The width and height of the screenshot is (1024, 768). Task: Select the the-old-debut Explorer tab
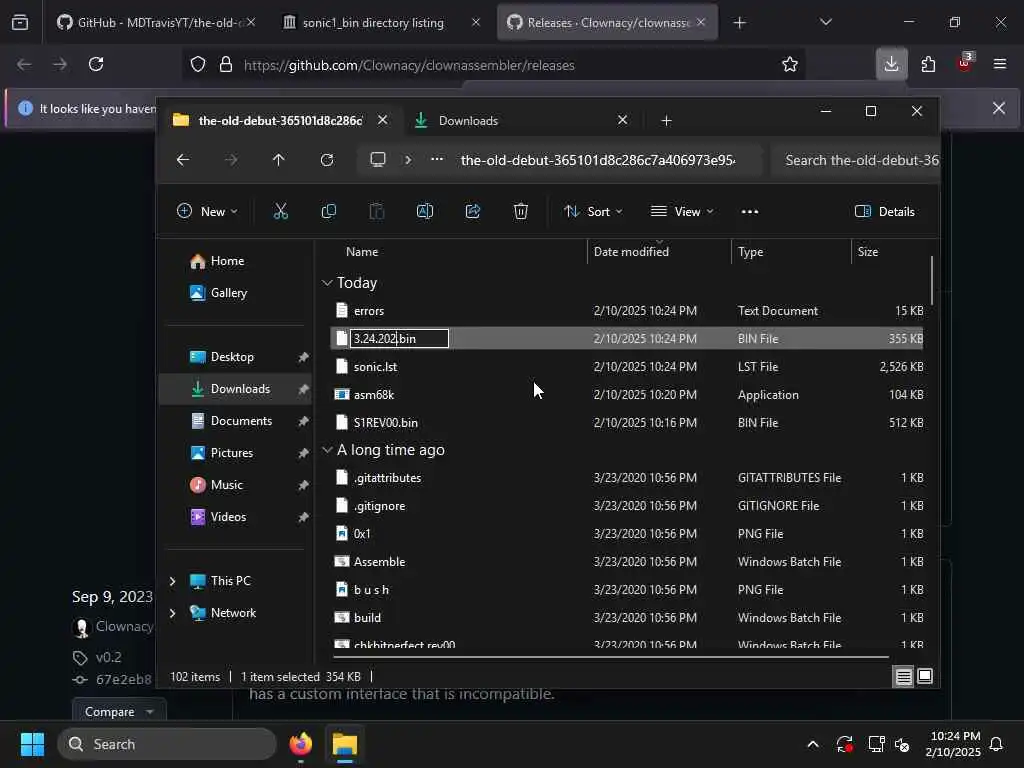coord(281,121)
